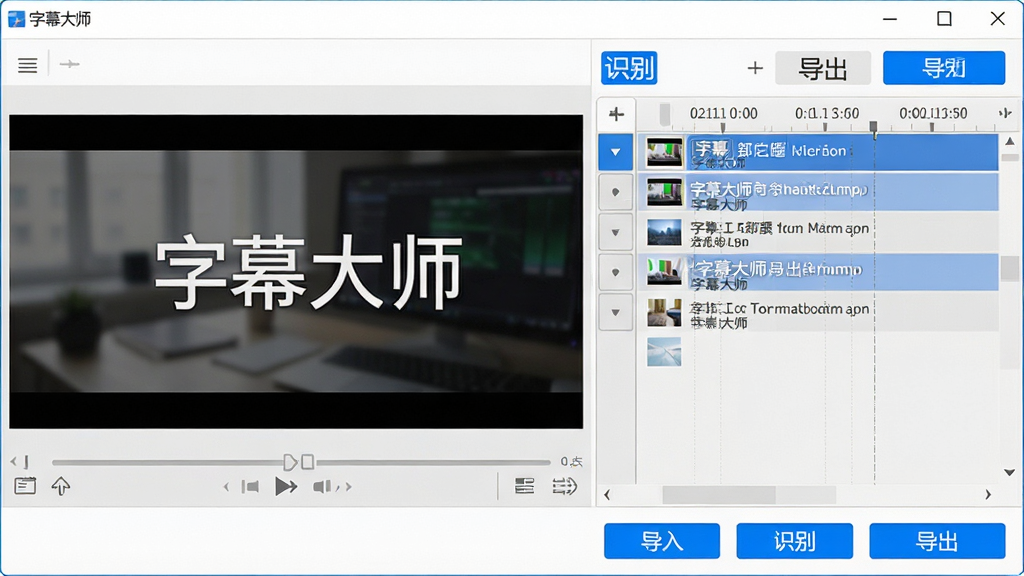Click the right arrow of the timeline's horizontal scrollbar
1024x576 pixels.
988,495
